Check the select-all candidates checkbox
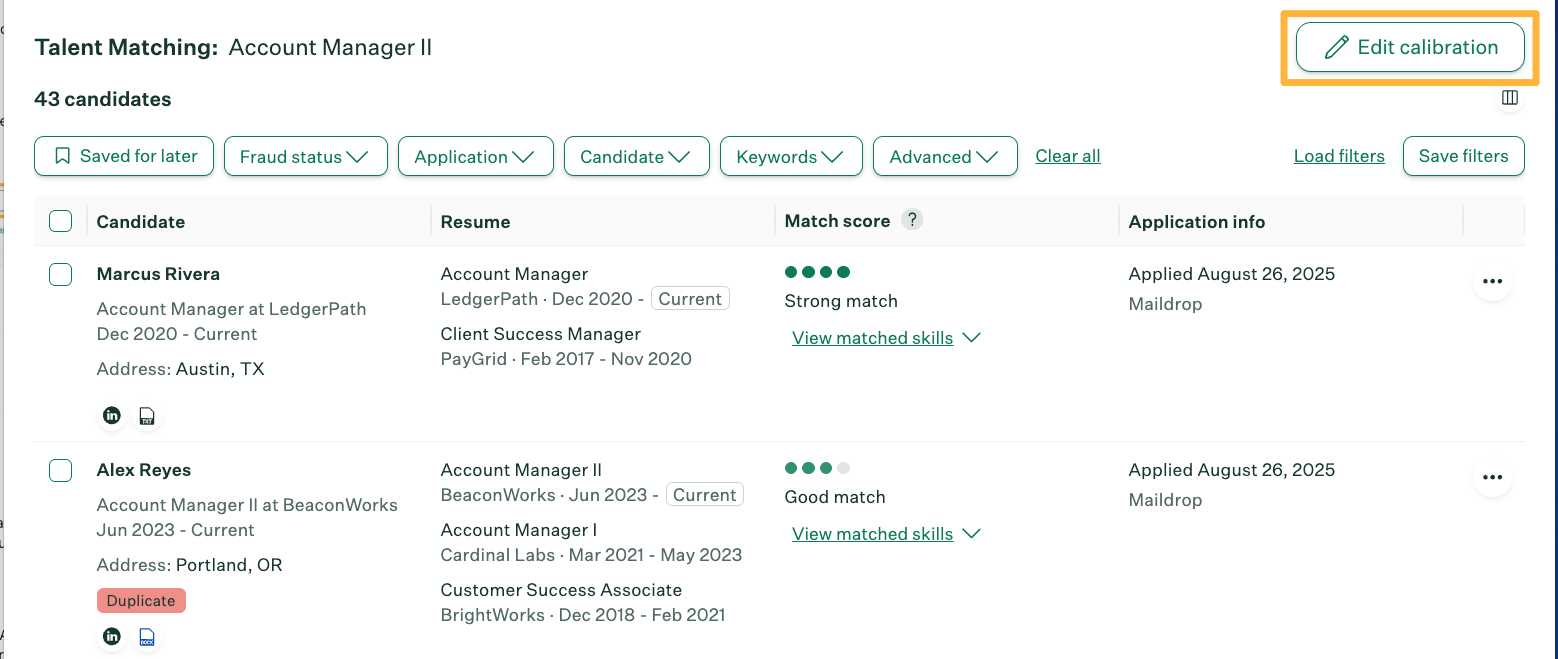This screenshot has height=659, width=1558. 60,220
